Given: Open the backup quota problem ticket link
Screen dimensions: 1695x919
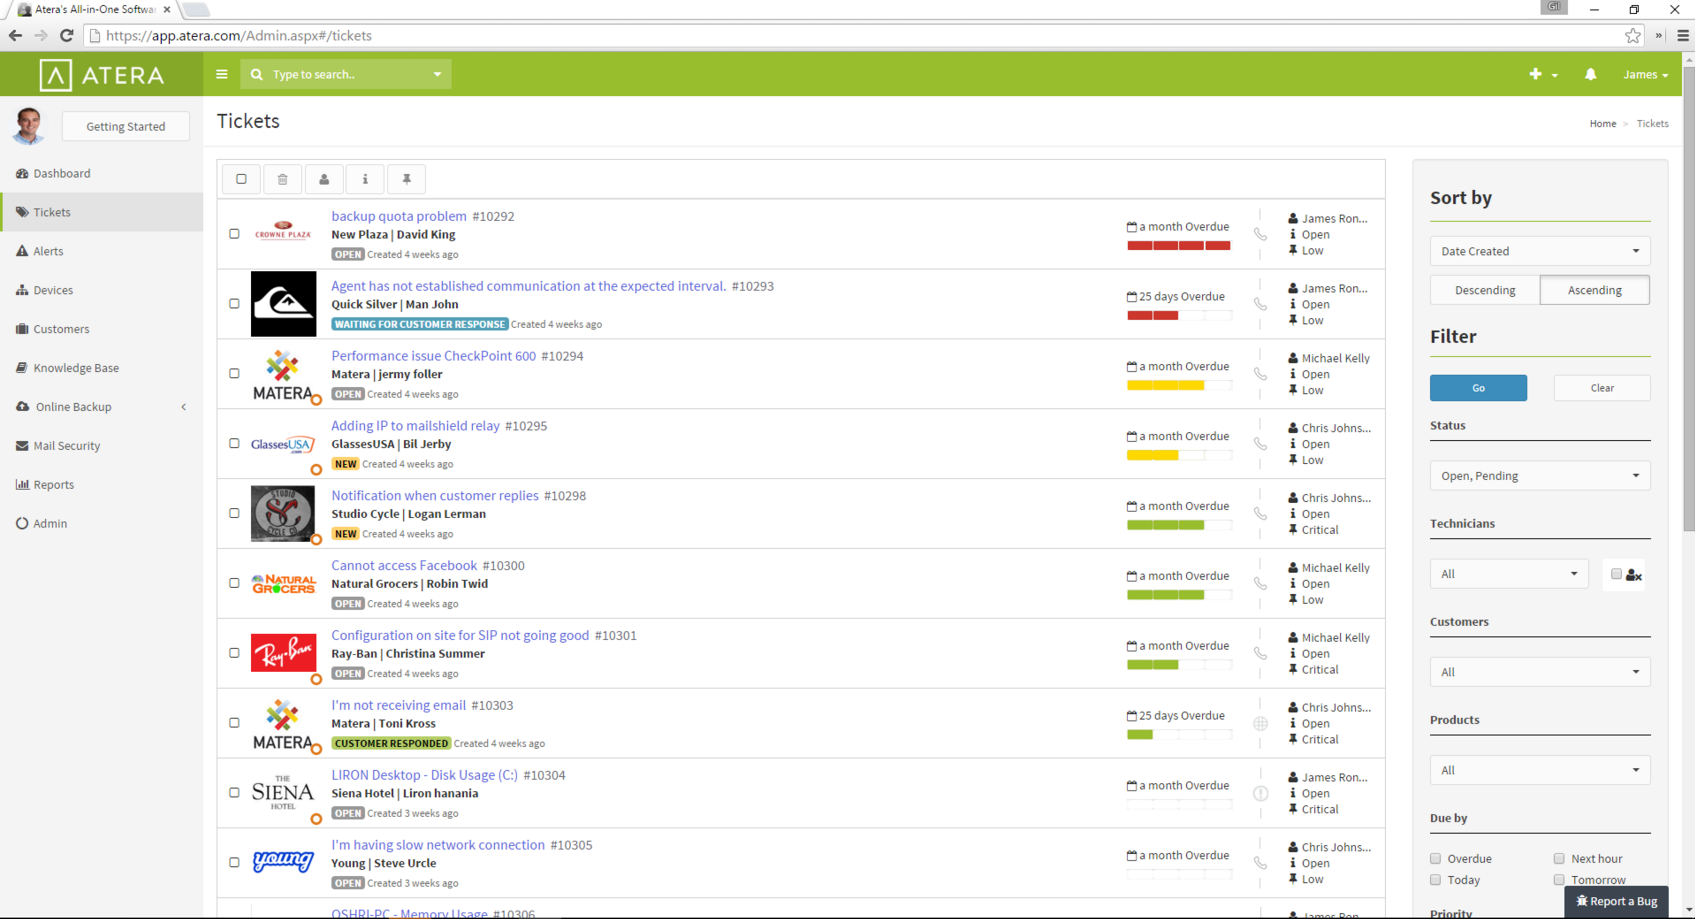Looking at the screenshot, I should coord(399,216).
